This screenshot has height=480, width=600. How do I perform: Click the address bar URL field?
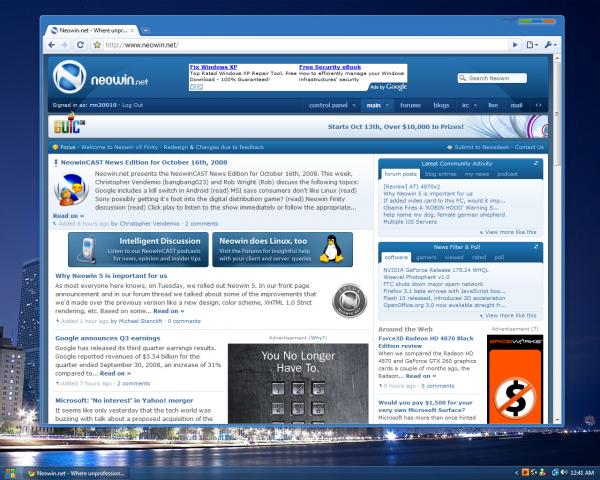(306, 45)
